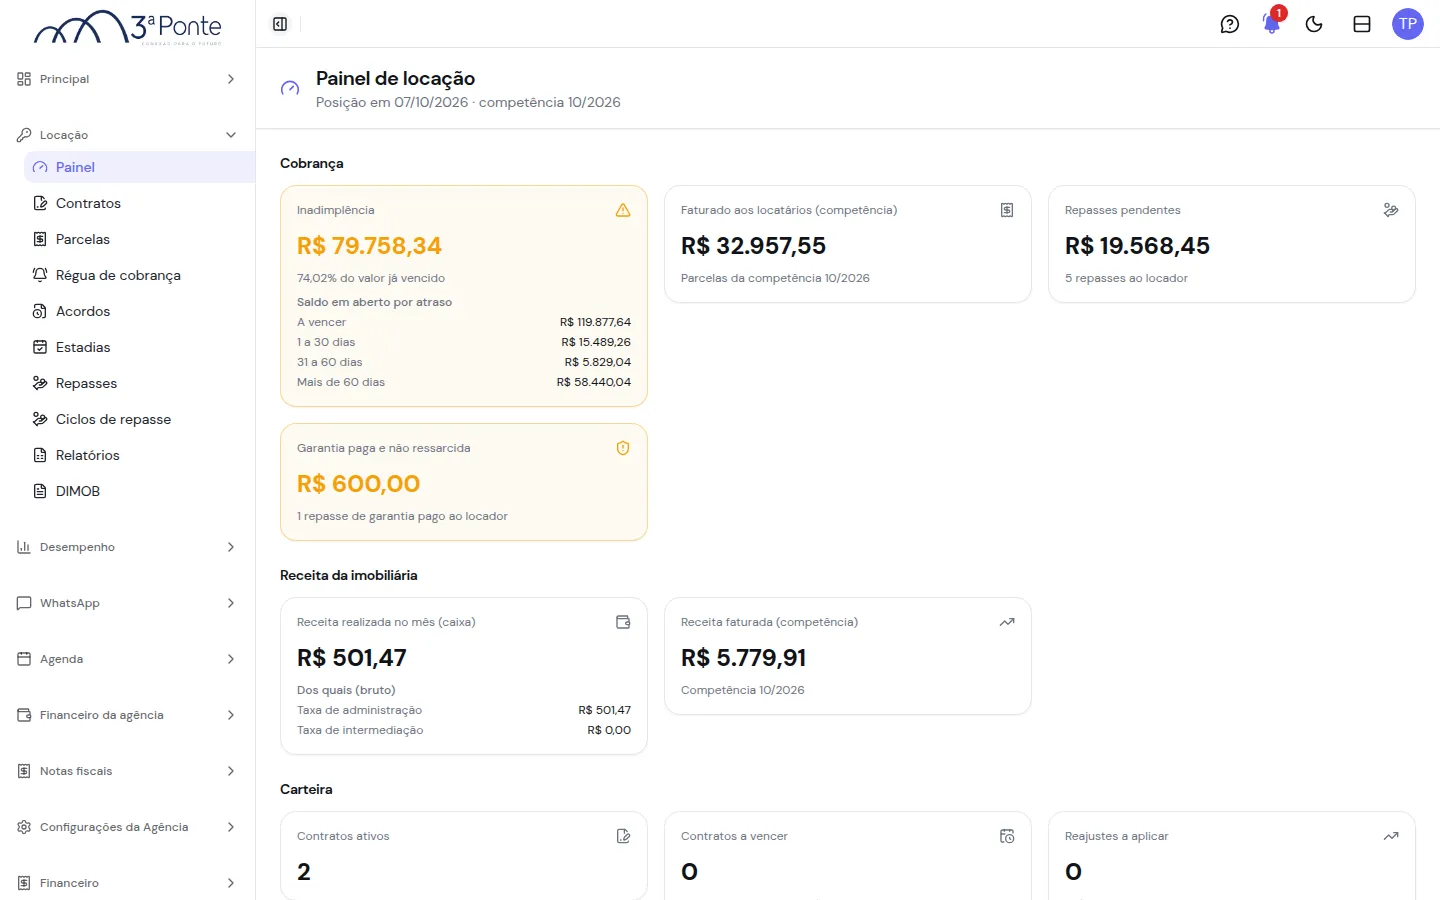This screenshot has width=1440, height=900.
Task: Expand Configurações da Agência section
Action: pos(127,827)
